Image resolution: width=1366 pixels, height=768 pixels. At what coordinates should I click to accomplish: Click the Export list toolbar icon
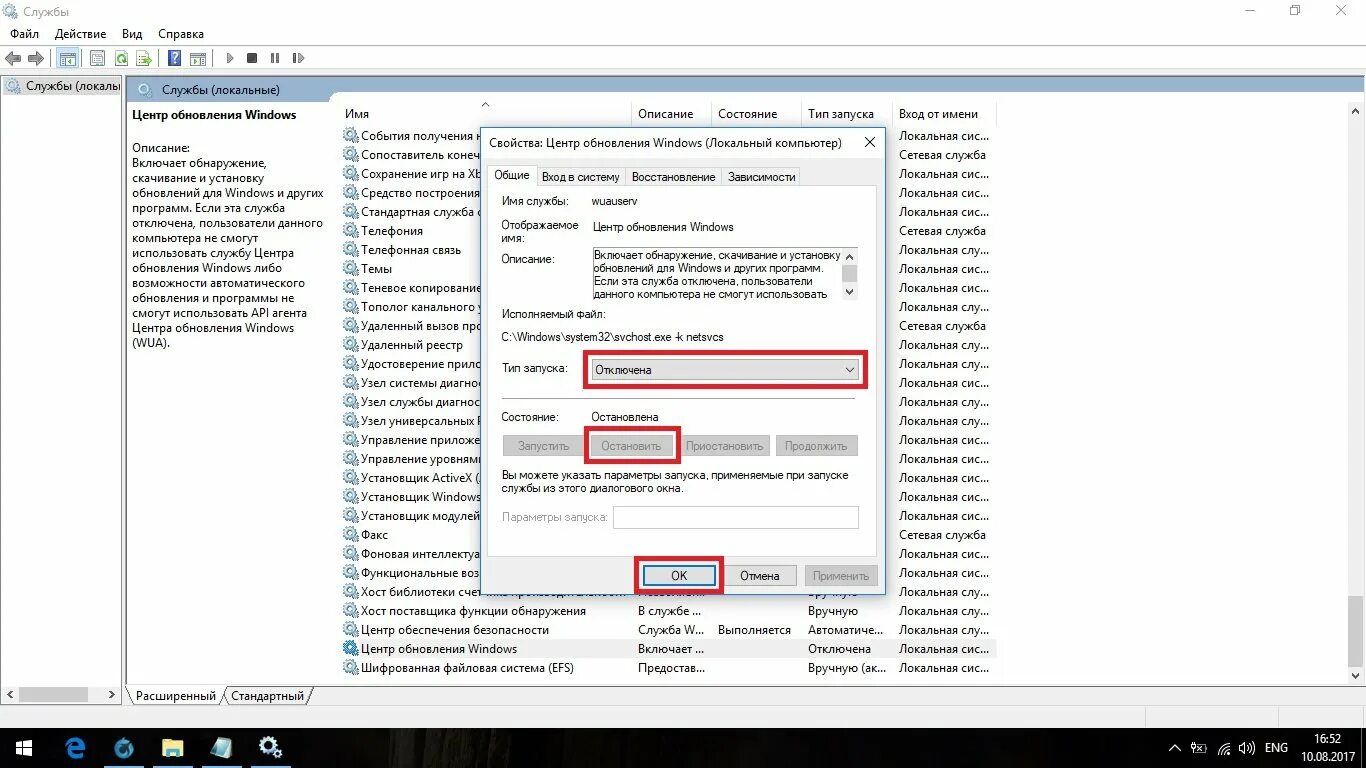144,59
